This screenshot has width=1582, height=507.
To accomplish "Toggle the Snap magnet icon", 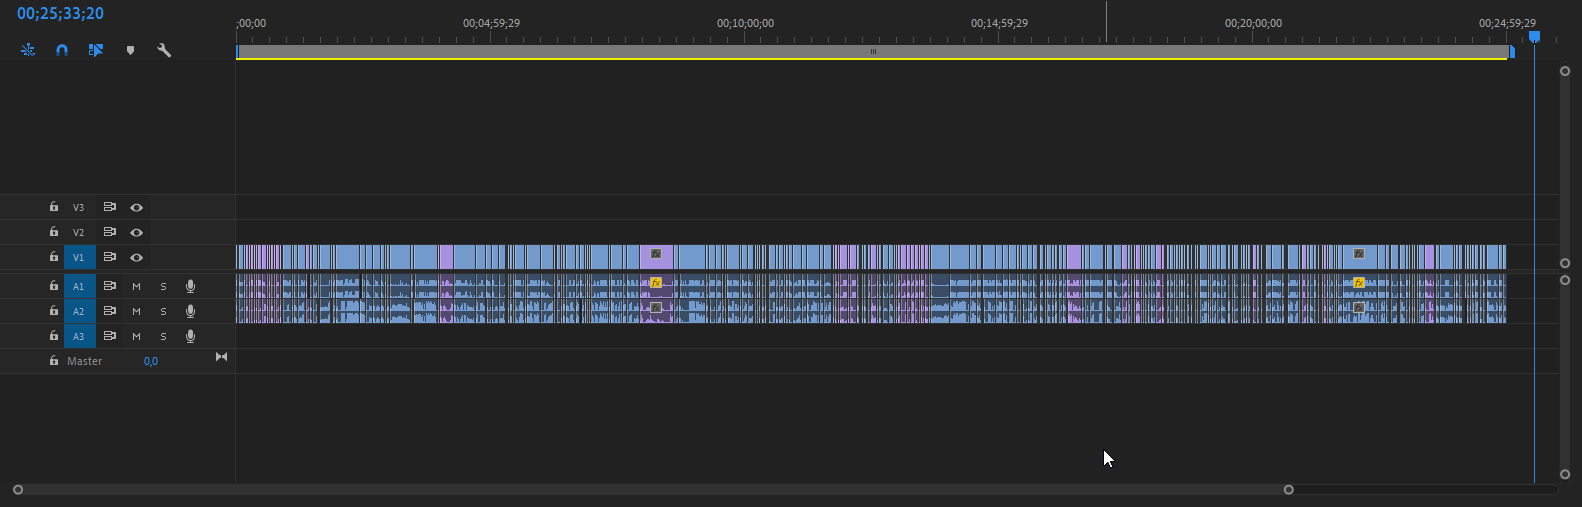I will point(62,50).
